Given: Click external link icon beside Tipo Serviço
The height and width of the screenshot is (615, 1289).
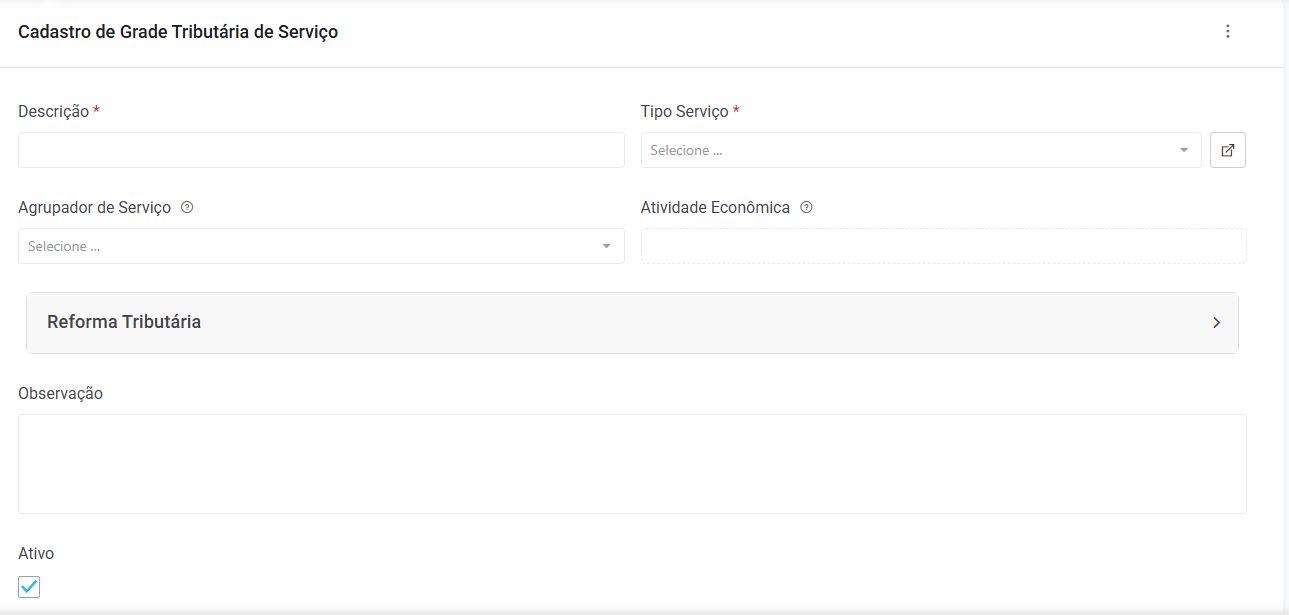Looking at the screenshot, I should coord(1228,150).
